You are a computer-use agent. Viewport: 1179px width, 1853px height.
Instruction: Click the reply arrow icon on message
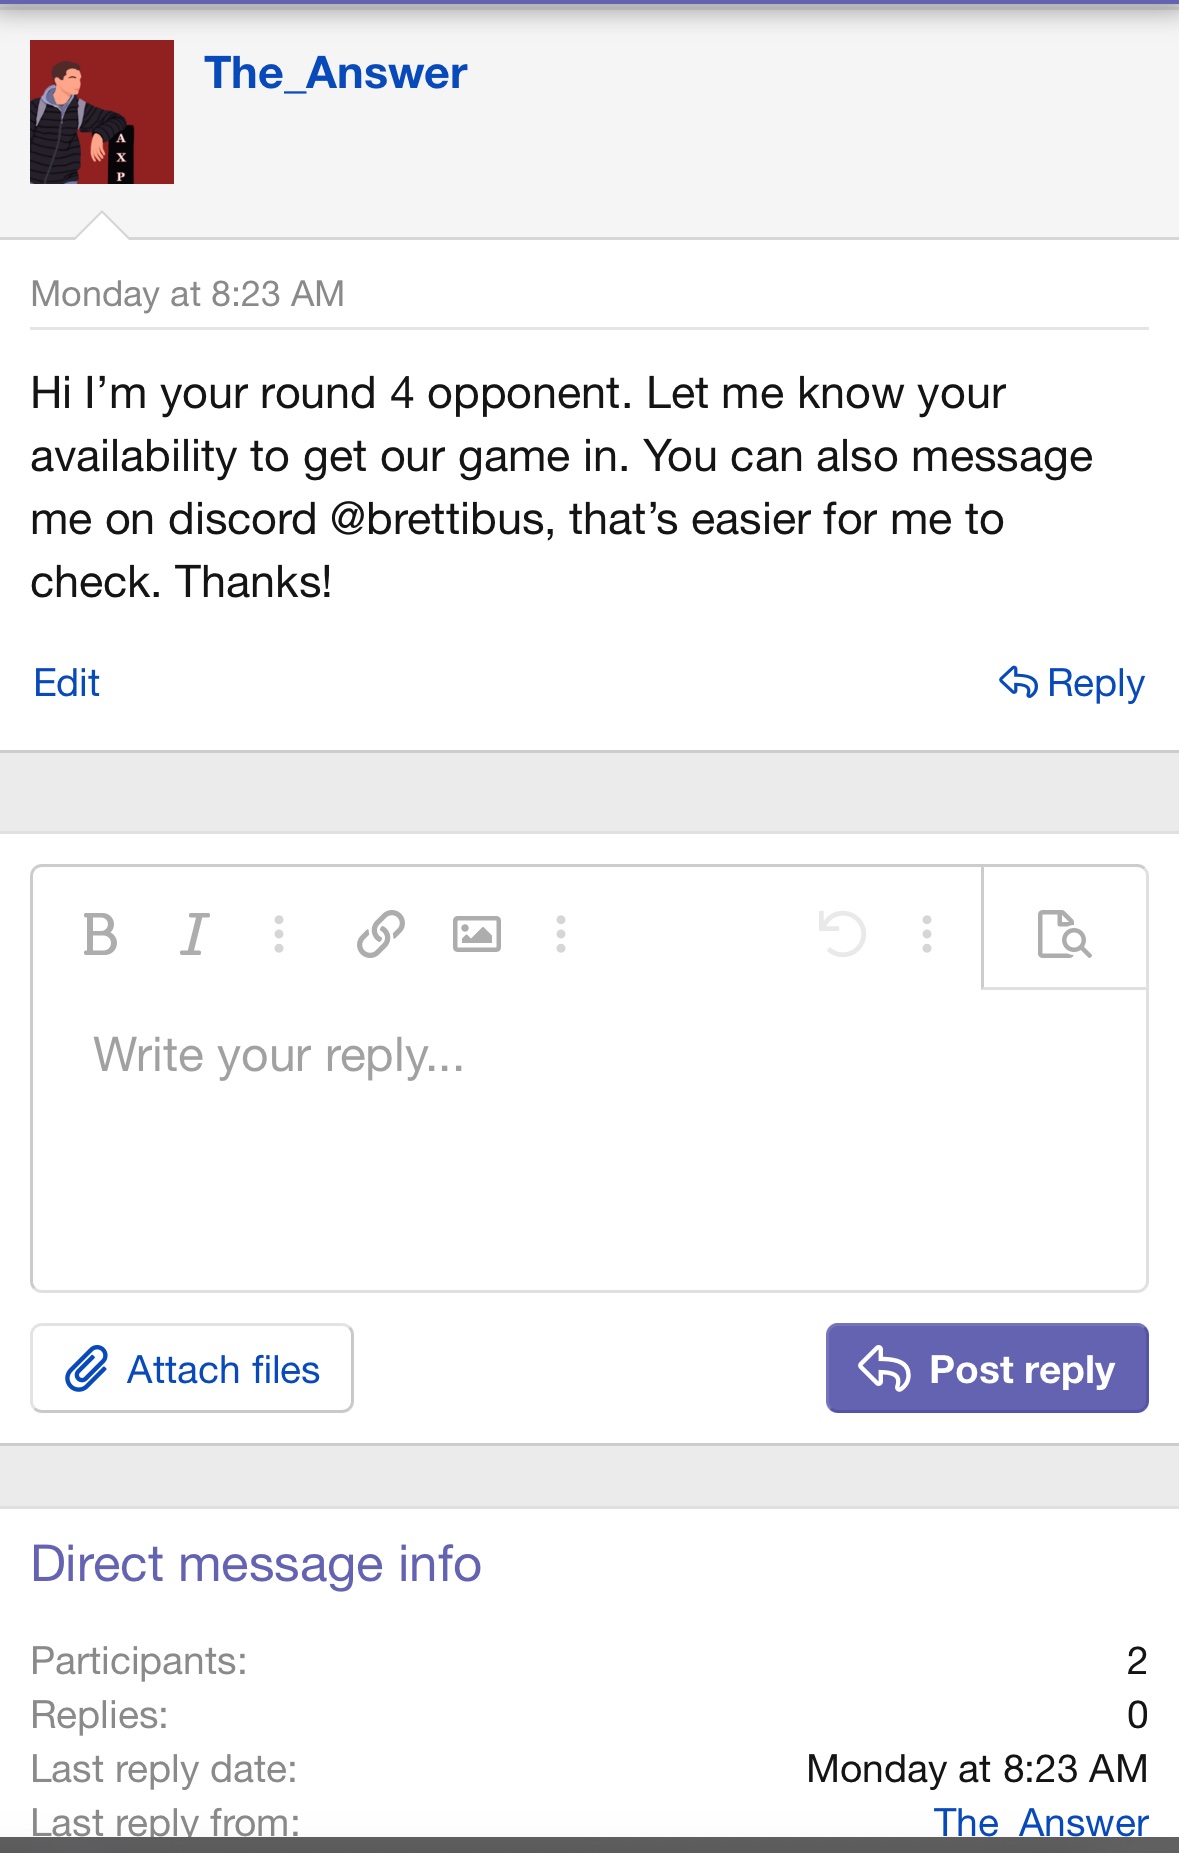tap(1018, 682)
